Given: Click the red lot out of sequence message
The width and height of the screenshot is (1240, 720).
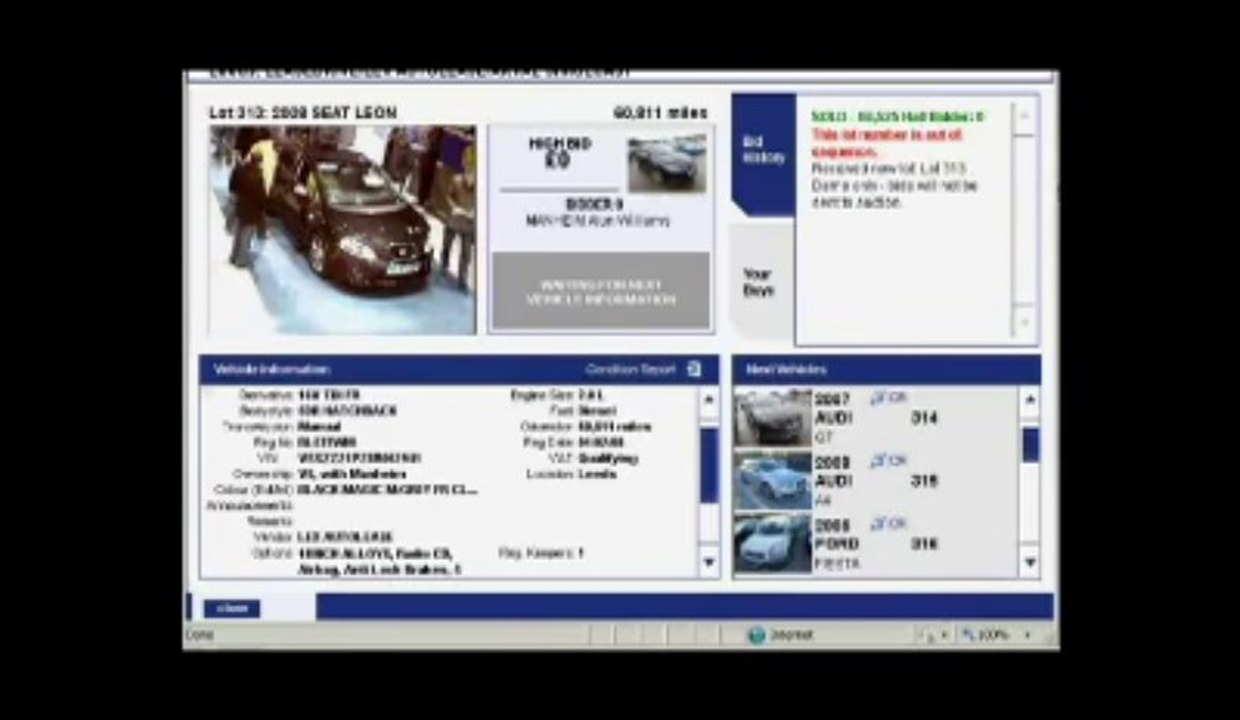Looking at the screenshot, I should [x=887, y=143].
